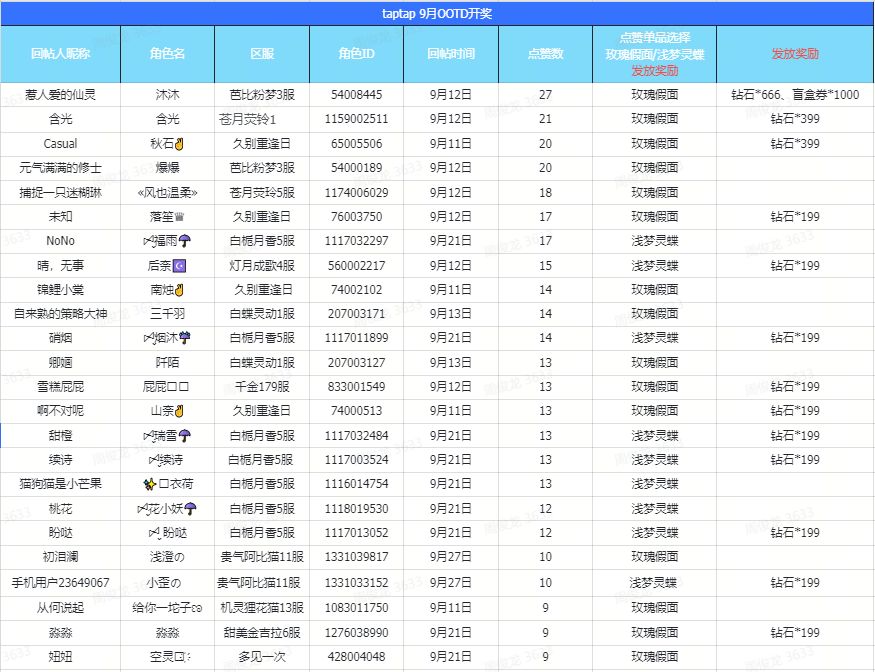Click the server cell 多见一次
Screen dimensions: 875x672
click(x=262, y=657)
